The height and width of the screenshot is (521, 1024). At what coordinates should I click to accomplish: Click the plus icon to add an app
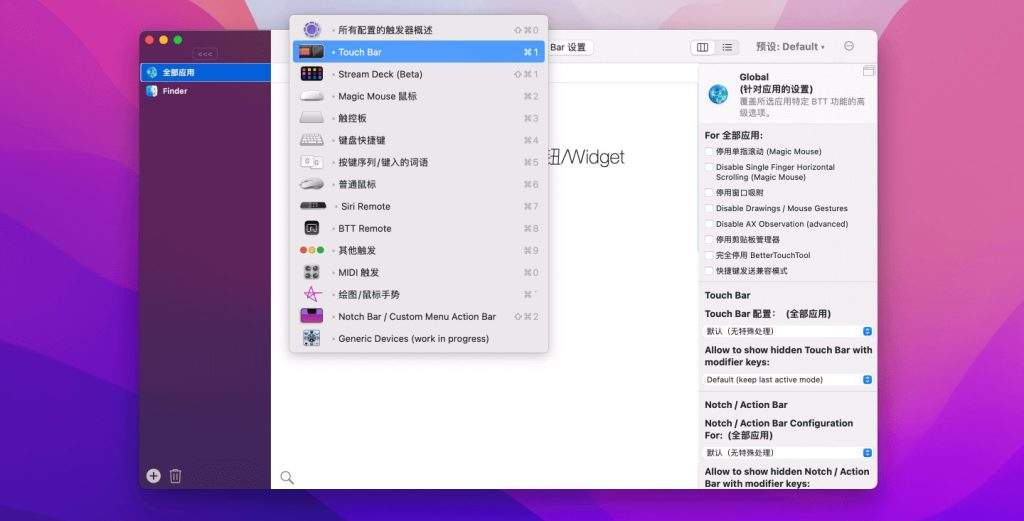click(153, 476)
